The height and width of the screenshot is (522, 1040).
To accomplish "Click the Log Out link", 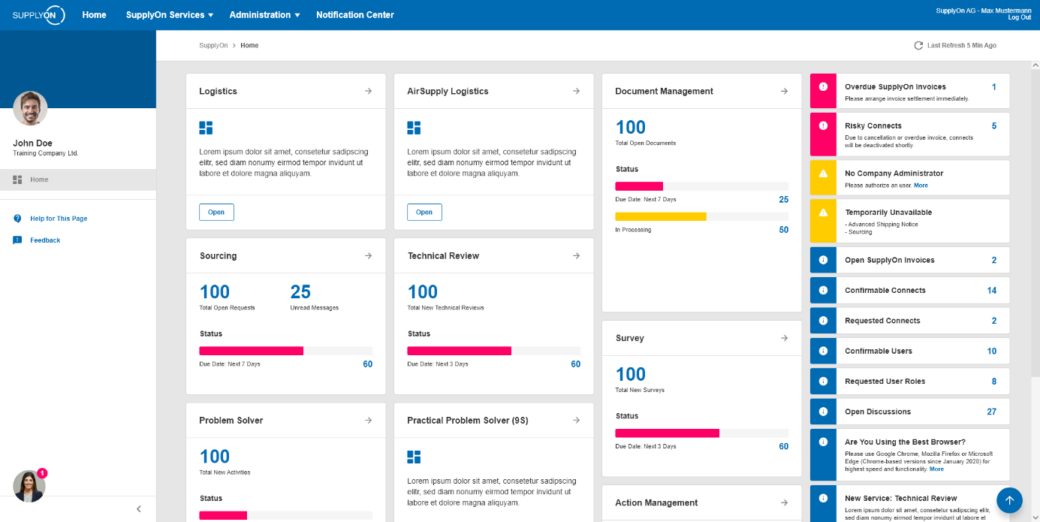I will (1019, 18).
